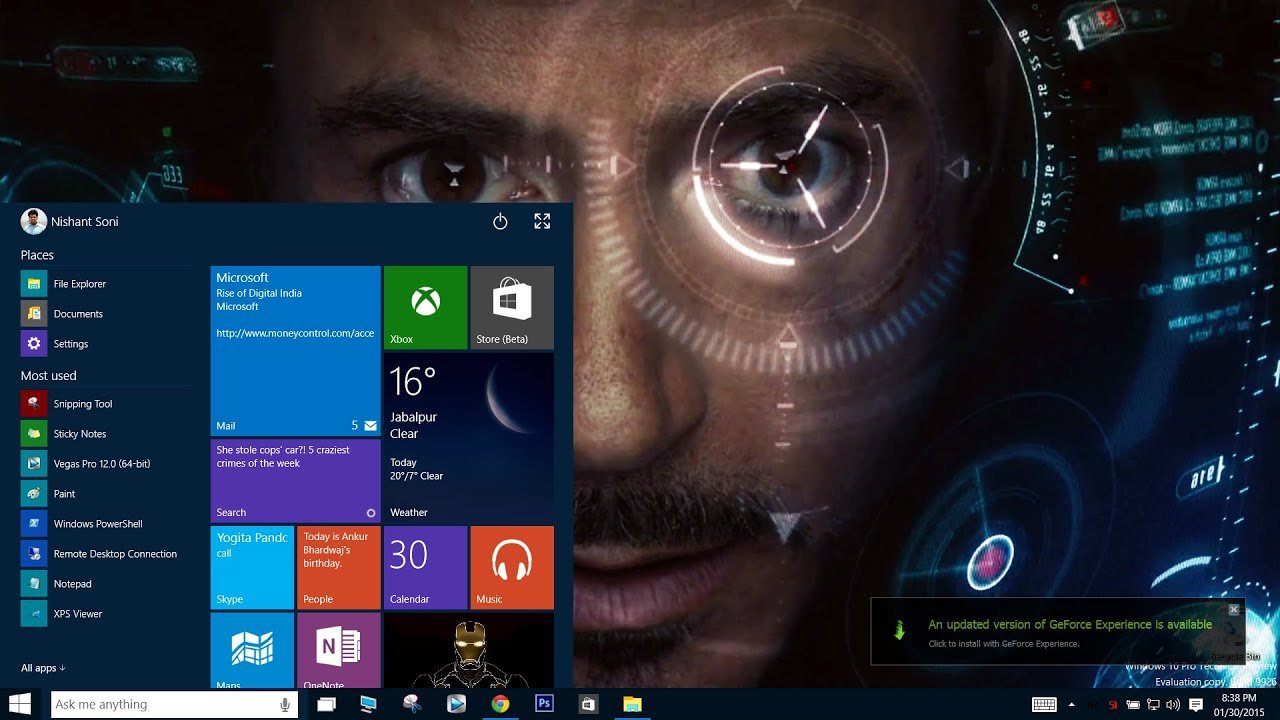Open Photoshop on taskbar
This screenshot has width=1280, height=720.
(x=544, y=704)
